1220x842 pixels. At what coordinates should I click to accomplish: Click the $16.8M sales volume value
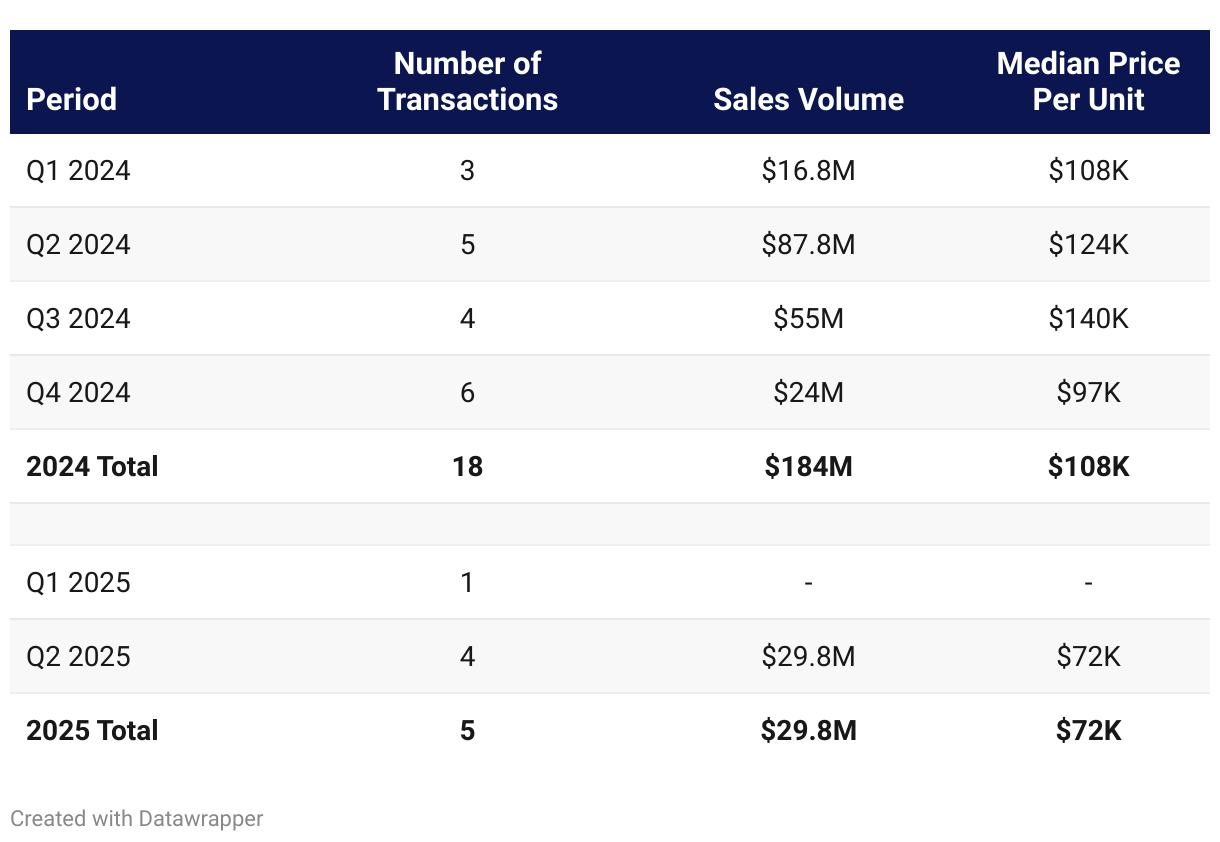pyautogui.click(x=808, y=171)
